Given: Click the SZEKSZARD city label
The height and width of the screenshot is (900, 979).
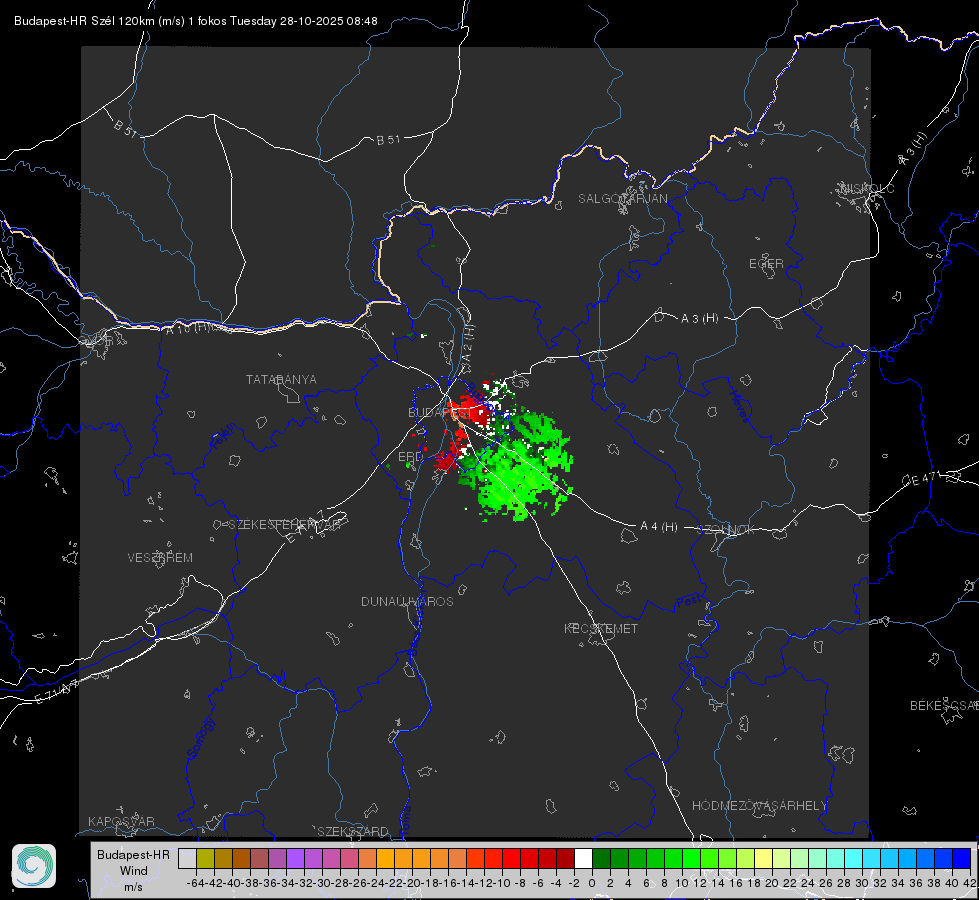Looking at the screenshot, I should [353, 831].
